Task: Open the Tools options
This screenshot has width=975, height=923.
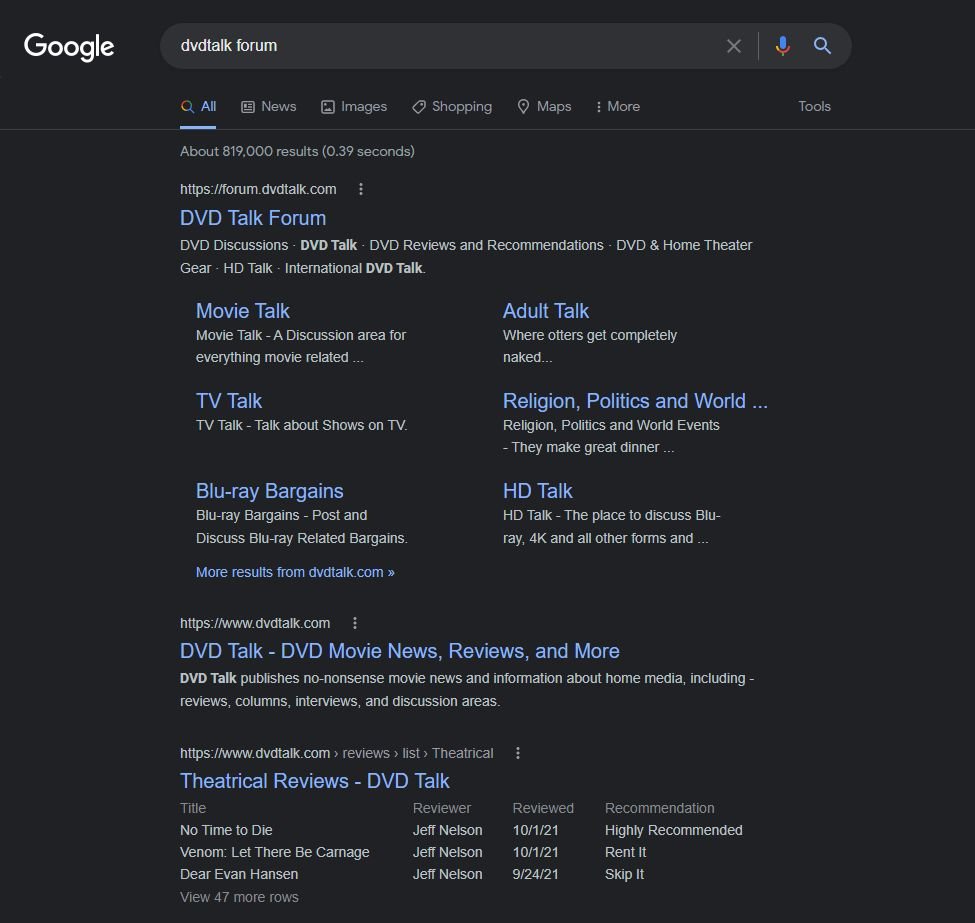Action: (x=814, y=106)
